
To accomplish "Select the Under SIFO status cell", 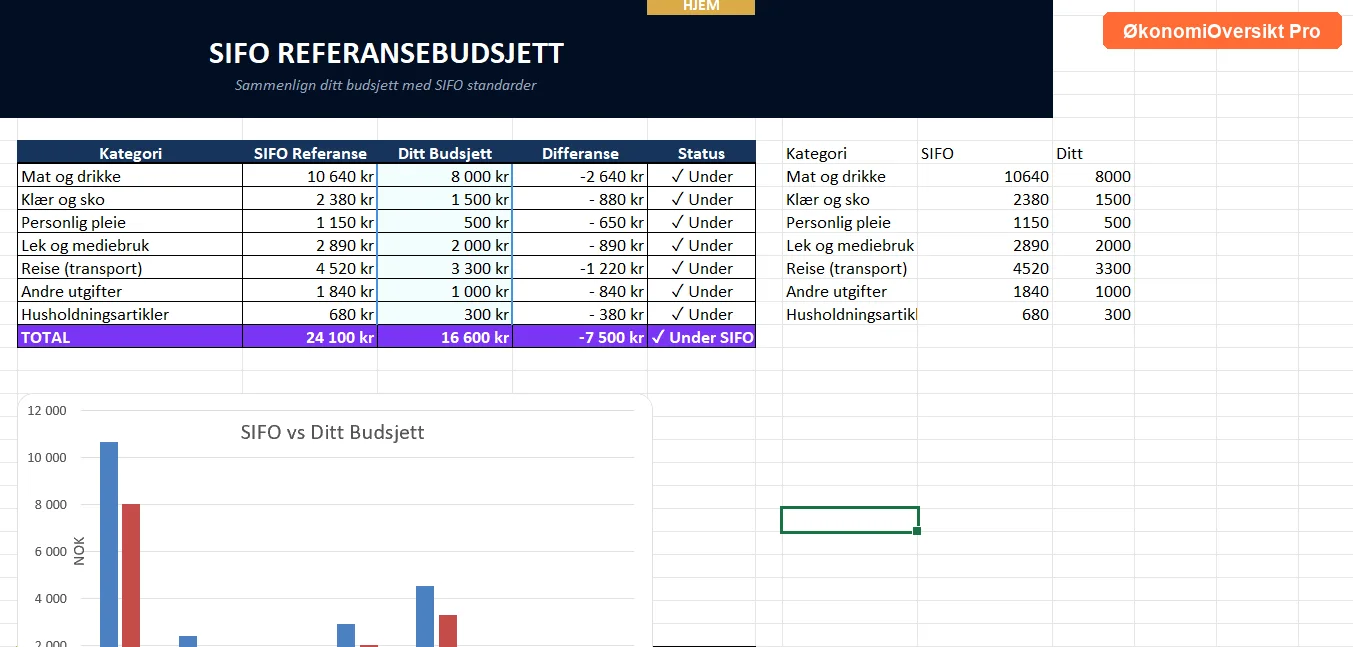I will (701, 337).
